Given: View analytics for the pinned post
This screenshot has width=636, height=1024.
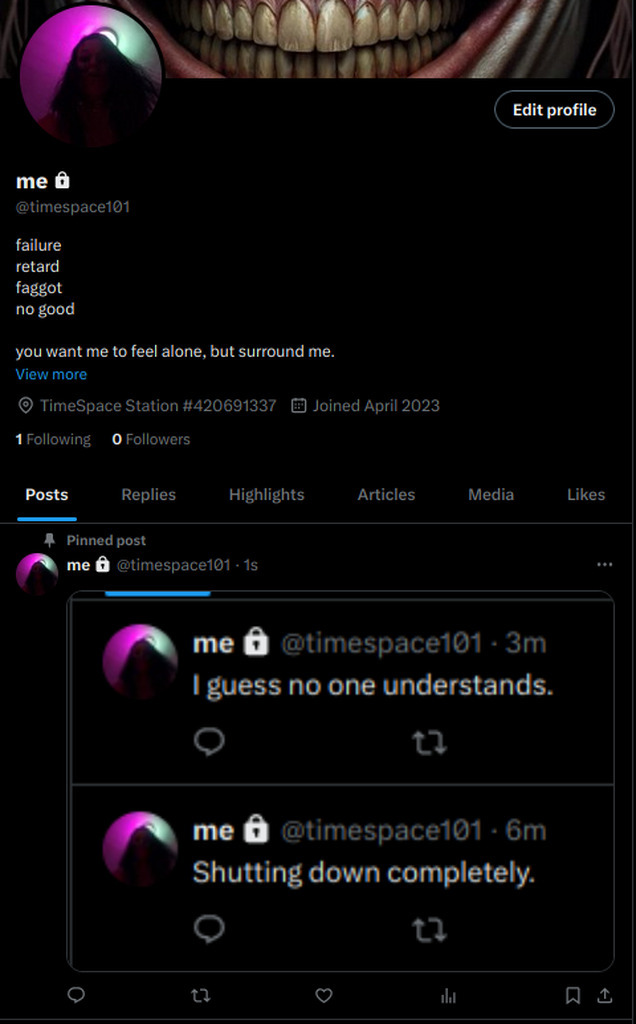Looking at the screenshot, I should tap(448, 996).
